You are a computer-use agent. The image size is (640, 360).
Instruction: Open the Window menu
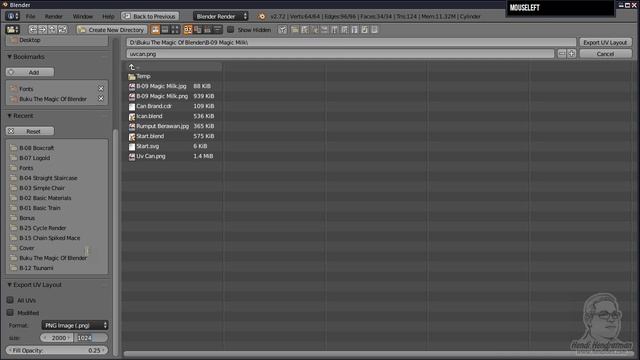[x=83, y=16]
